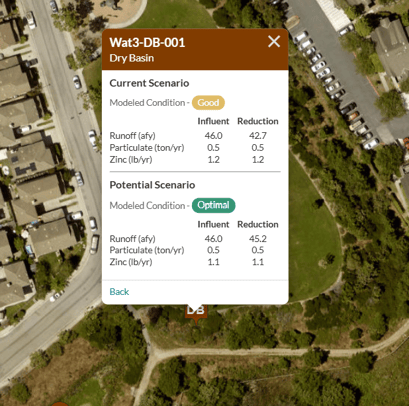
Task: Select the DB dry basin map marker
Action: [x=196, y=313]
